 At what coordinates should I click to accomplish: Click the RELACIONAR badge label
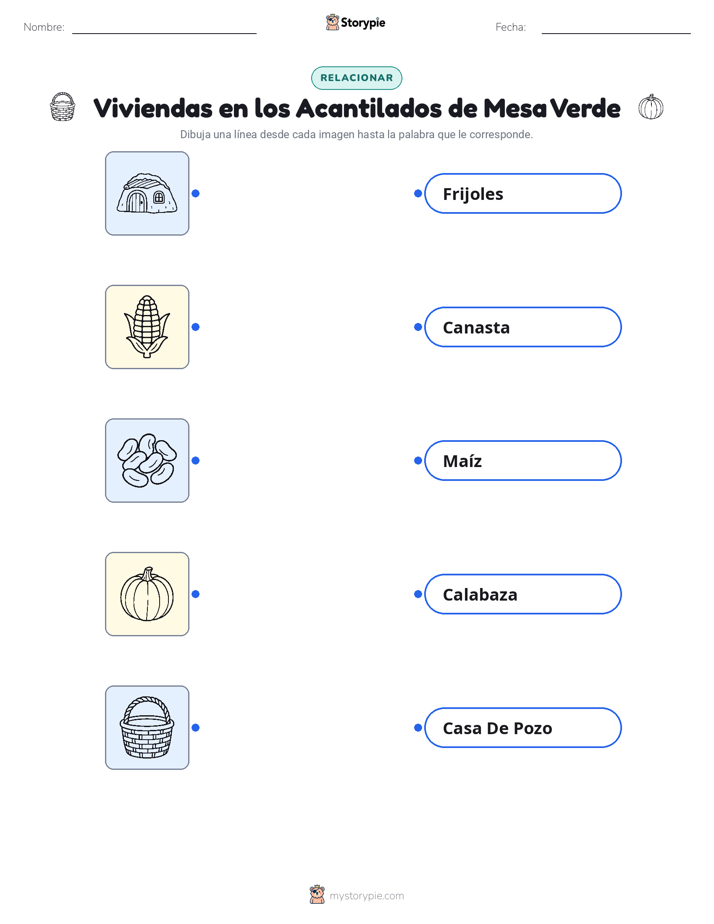(x=356, y=78)
